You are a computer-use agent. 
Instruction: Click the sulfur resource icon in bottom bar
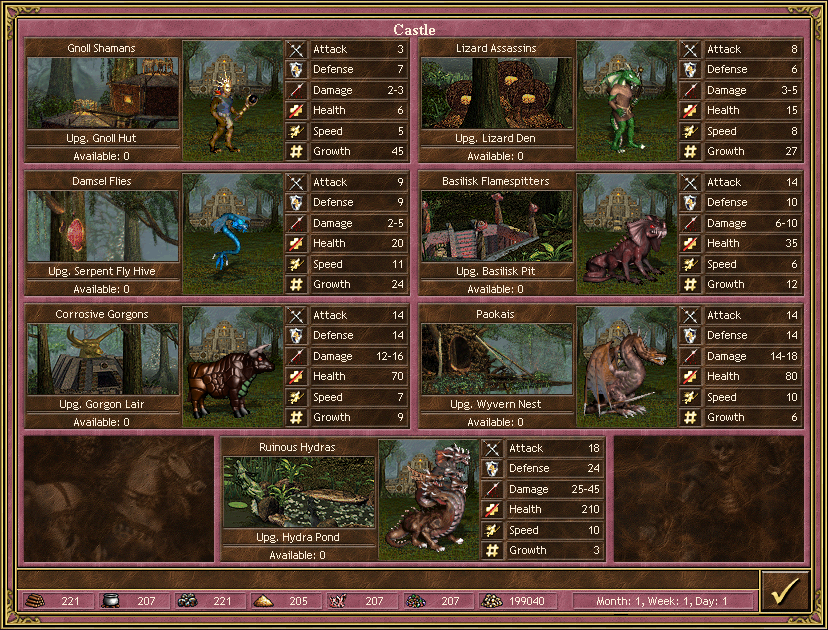(263, 601)
